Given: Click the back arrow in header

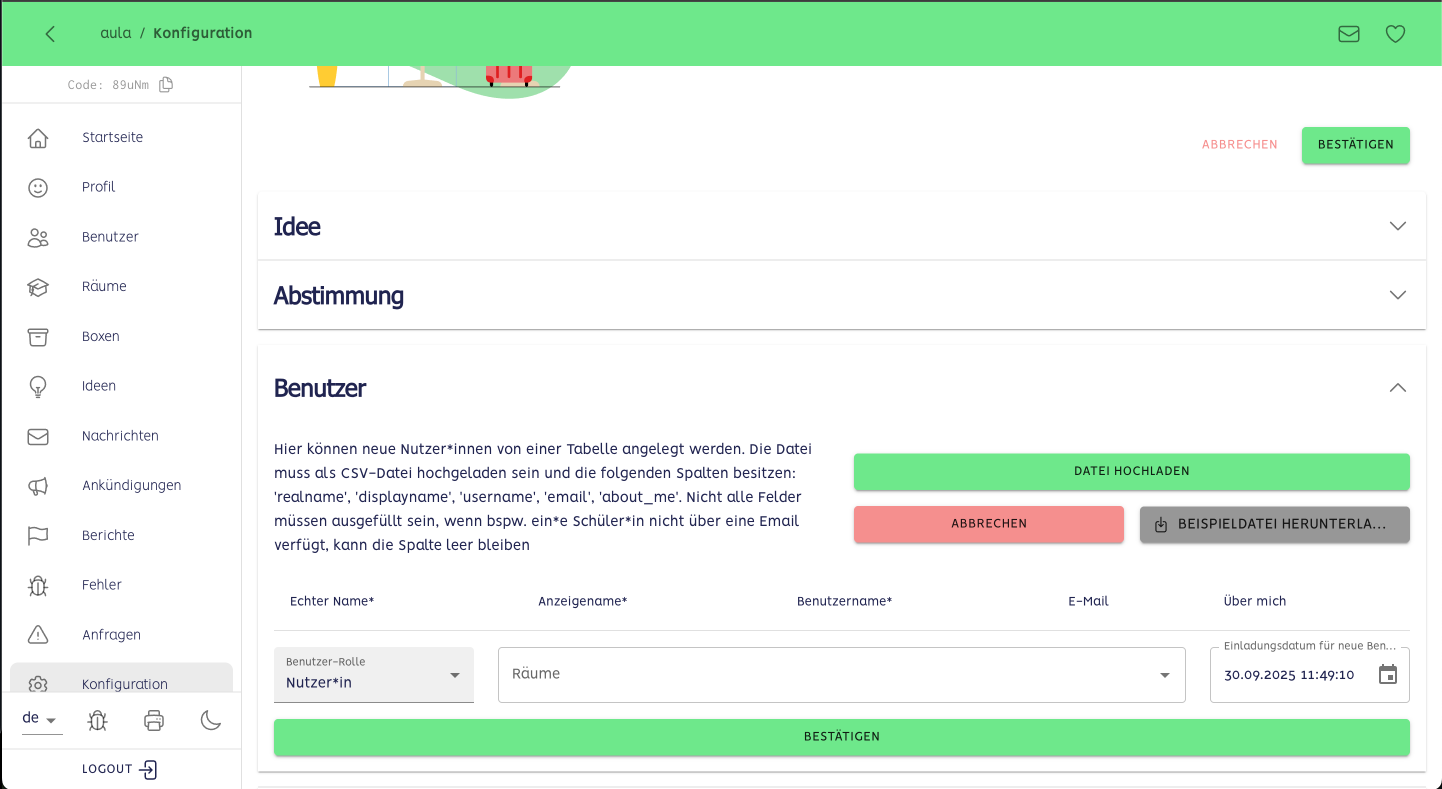Looking at the screenshot, I should (x=50, y=34).
